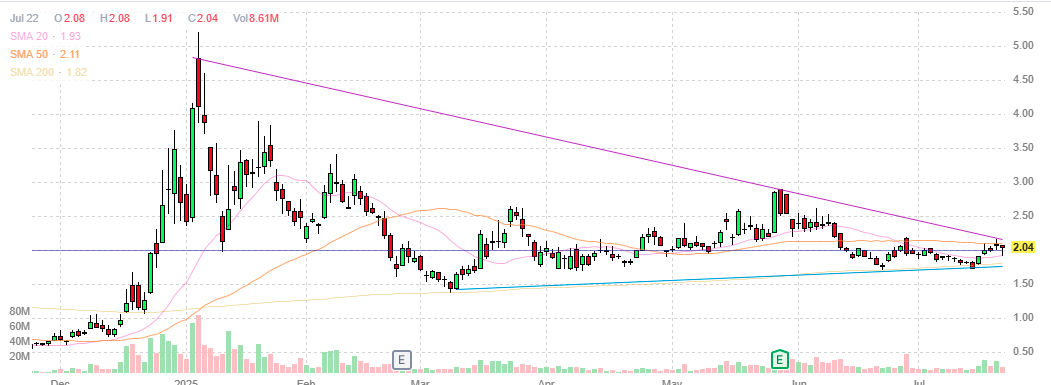Click the Feb month label

305,383
